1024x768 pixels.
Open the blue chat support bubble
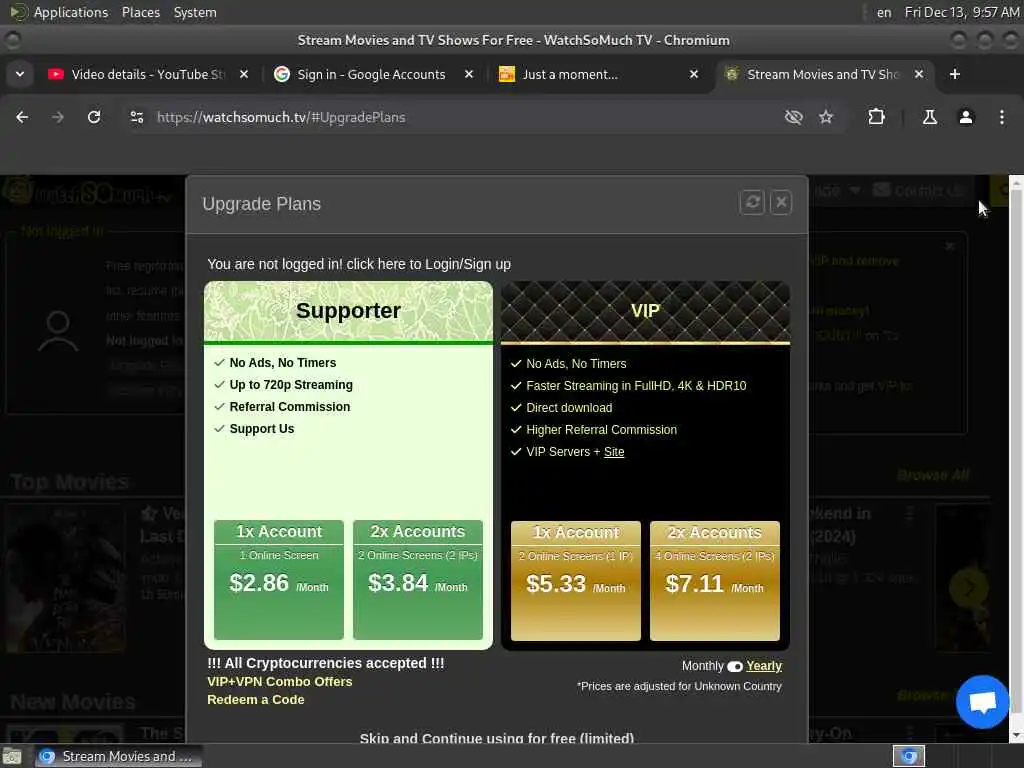point(982,702)
